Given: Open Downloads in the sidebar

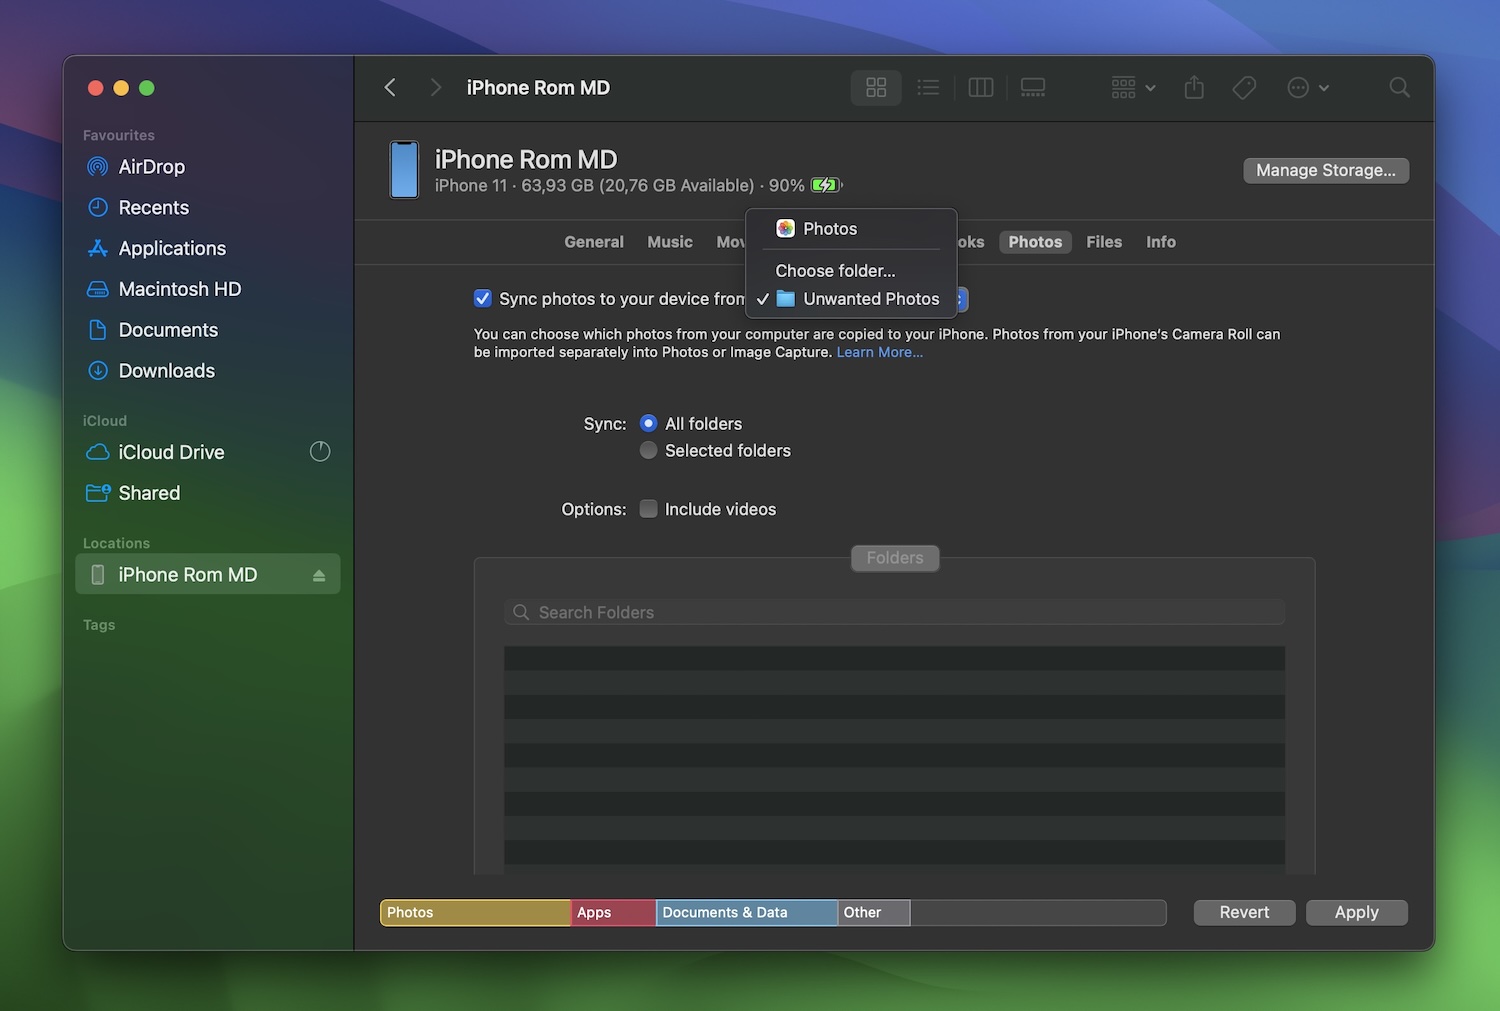Looking at the screenshot, I should [207, 371].
